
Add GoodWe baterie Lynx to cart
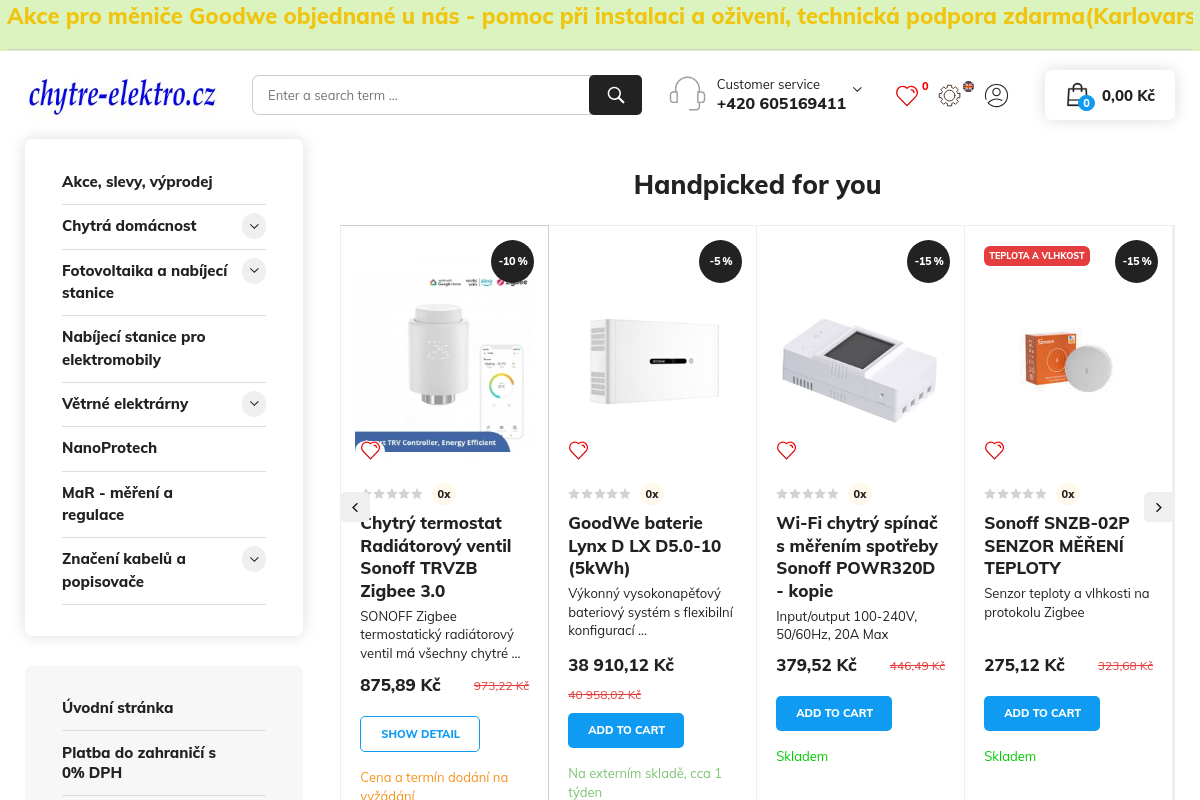626,730
